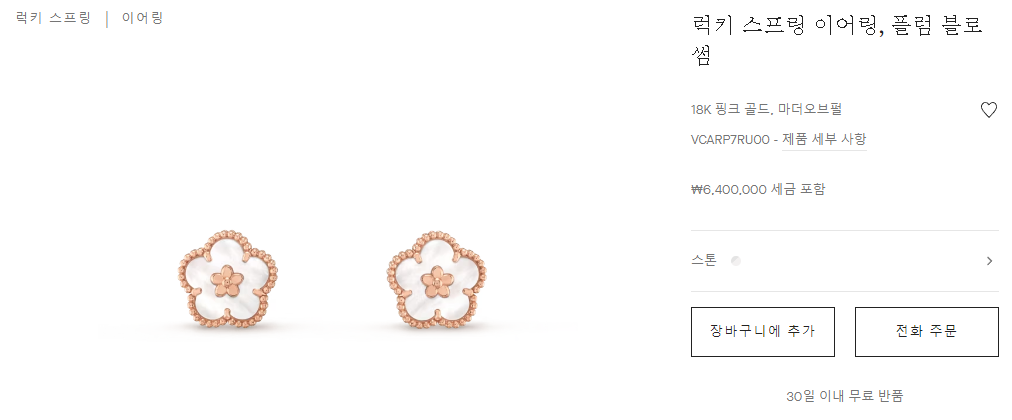The image size is (1012, 420).
Task: Open the 스톤 options label
Action: (x=703, y=261)
